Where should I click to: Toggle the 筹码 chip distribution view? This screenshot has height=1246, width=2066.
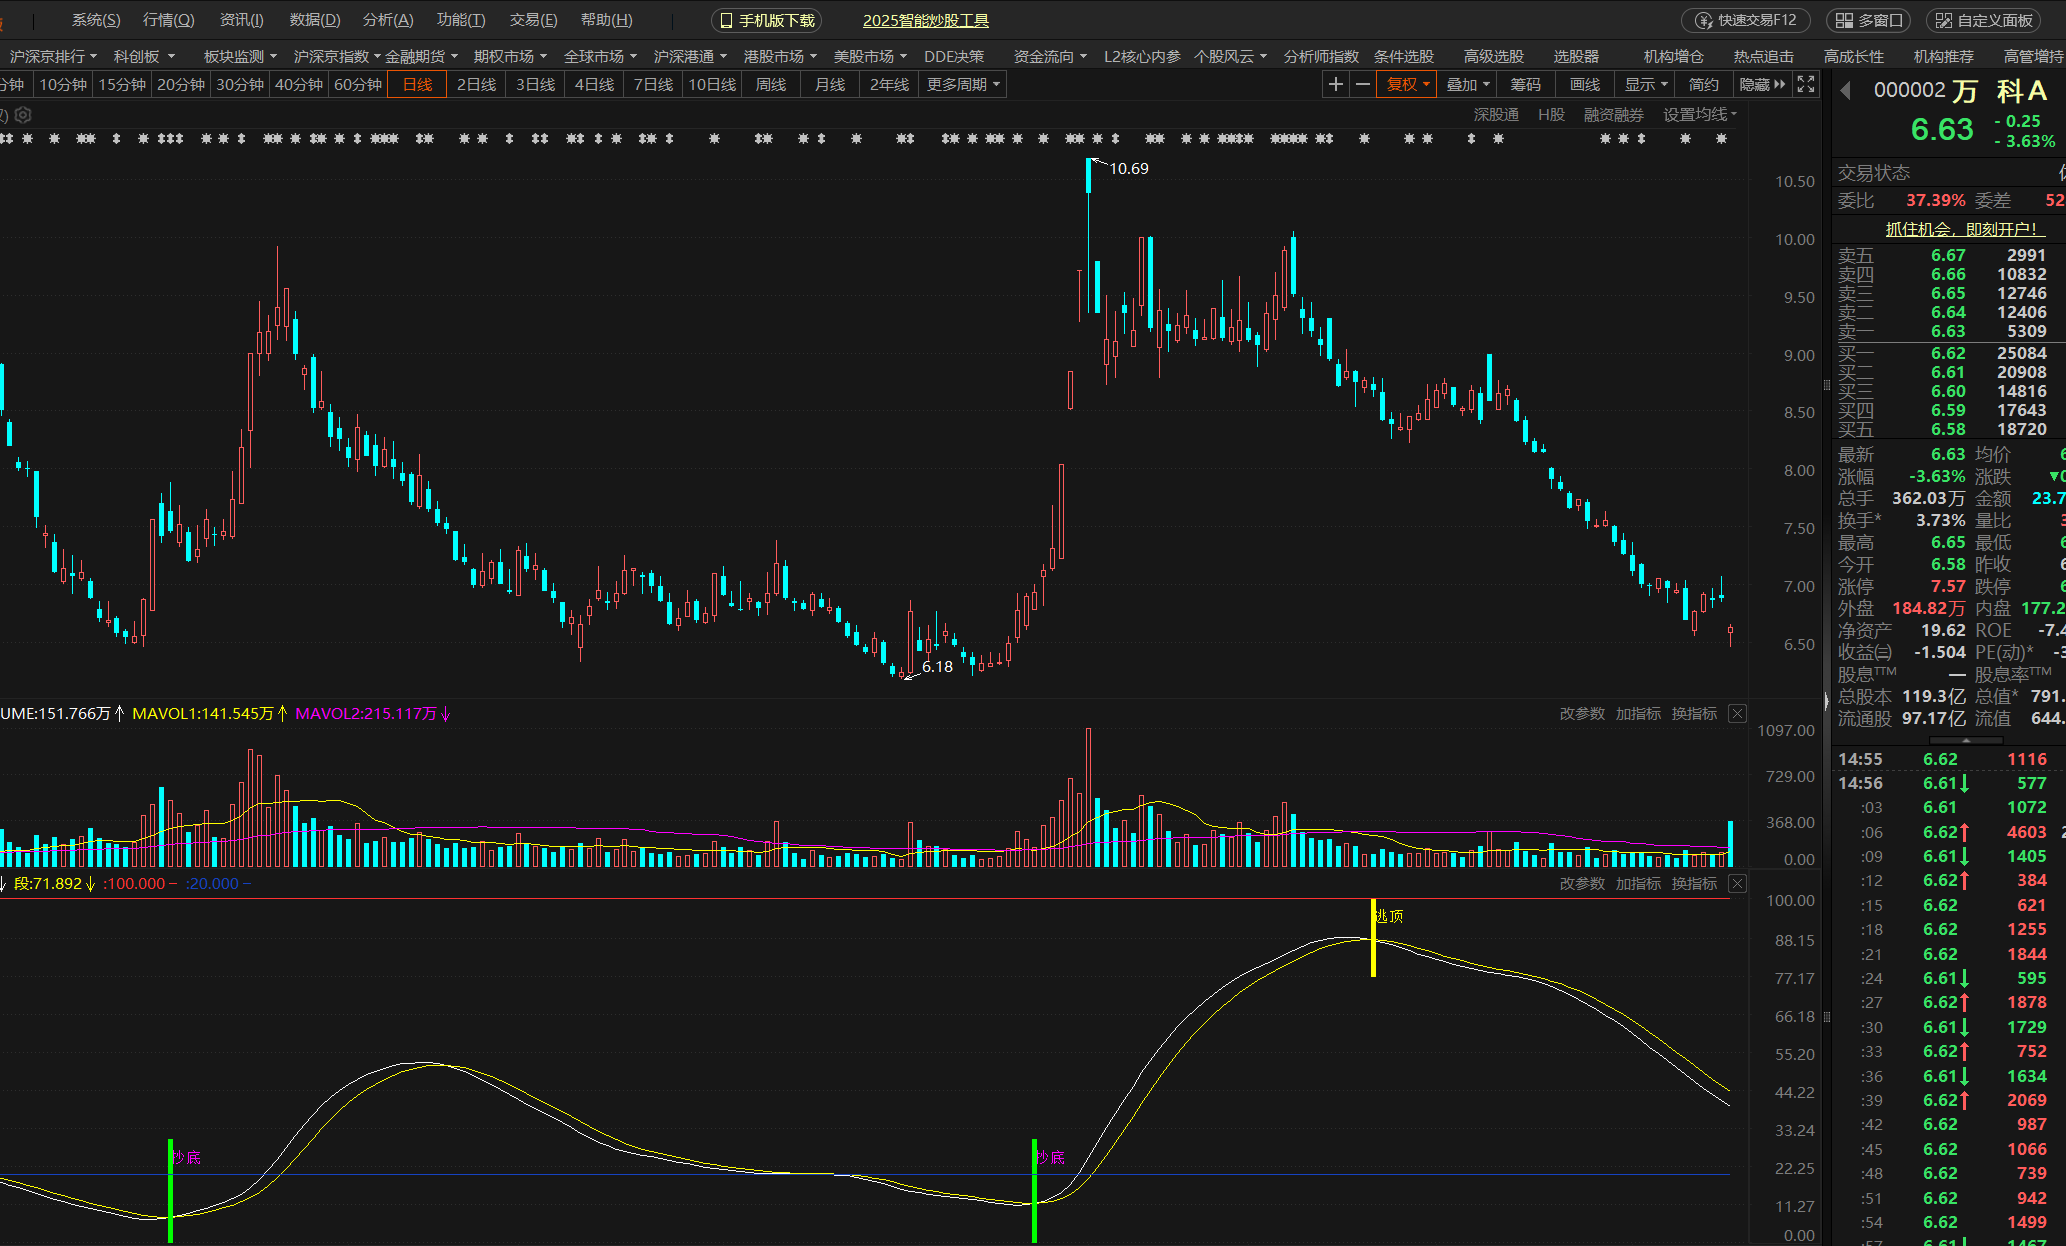pos(1525,85)
